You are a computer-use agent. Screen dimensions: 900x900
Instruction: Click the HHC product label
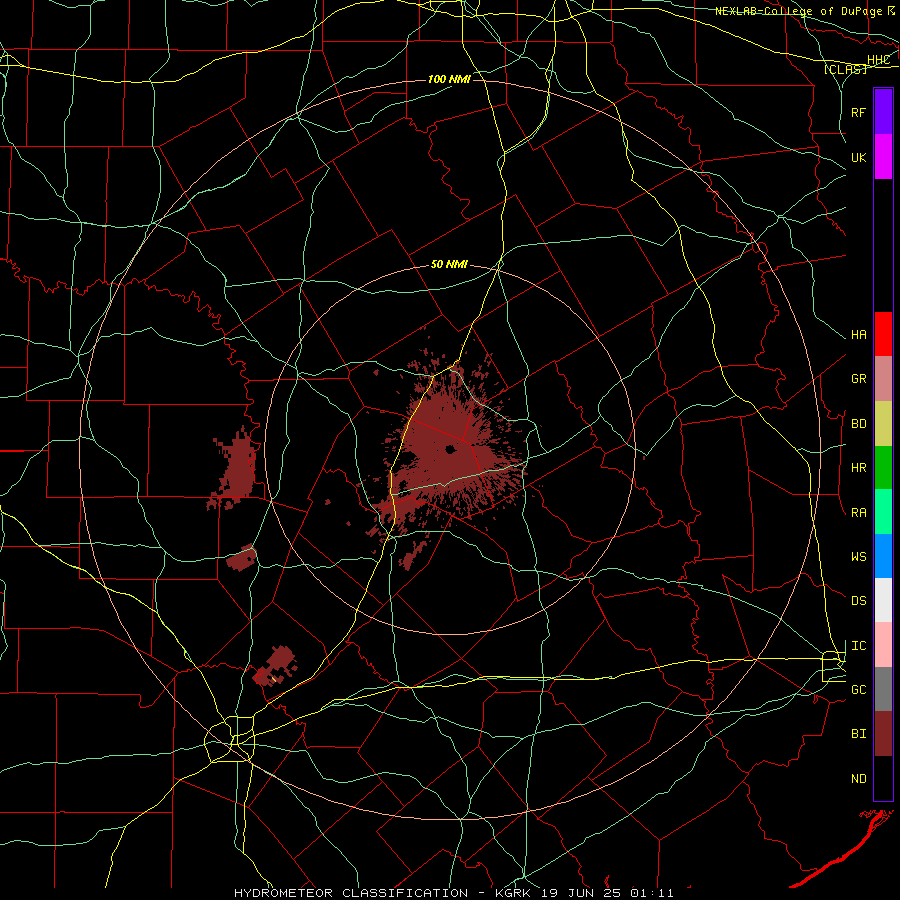pyautogui.click(x=878, y=60)
